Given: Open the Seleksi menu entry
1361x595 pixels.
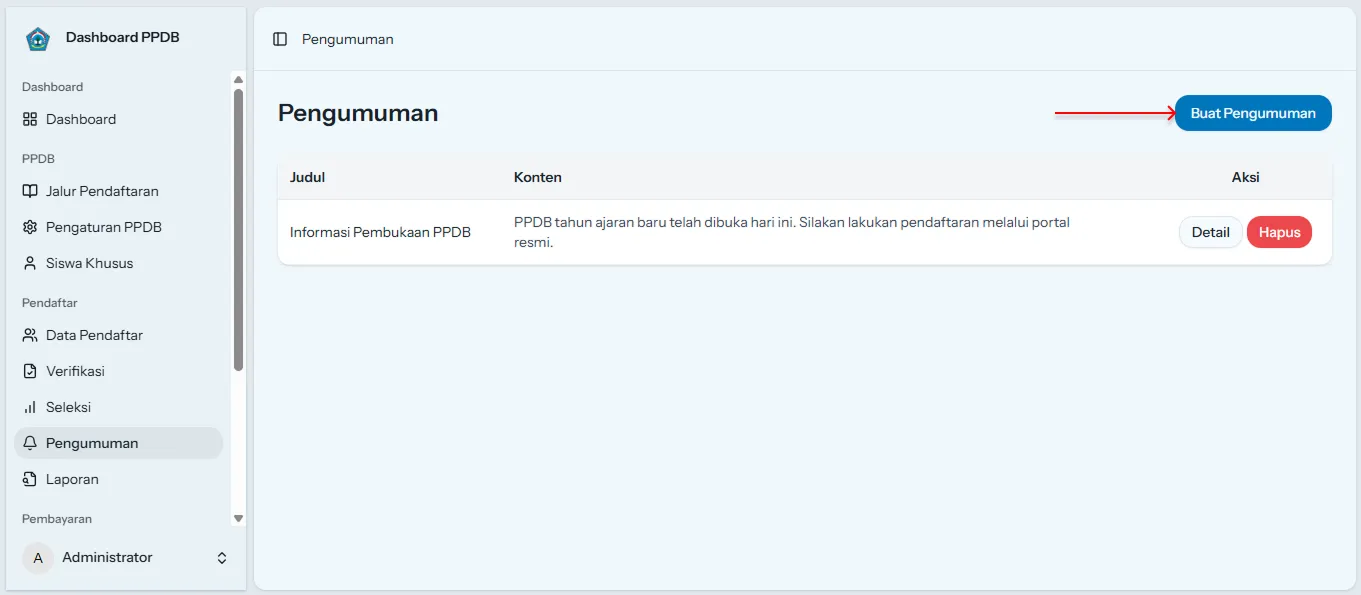Looking at the screenshot, I should (x=118, y=407).
